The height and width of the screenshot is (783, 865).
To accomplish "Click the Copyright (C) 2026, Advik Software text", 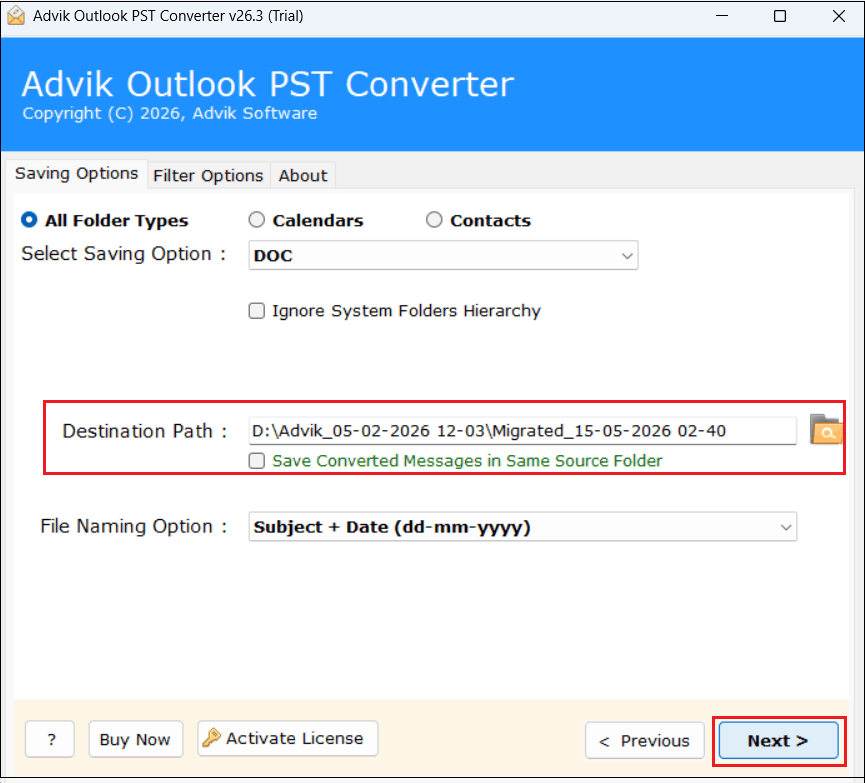I will [169, 114].
